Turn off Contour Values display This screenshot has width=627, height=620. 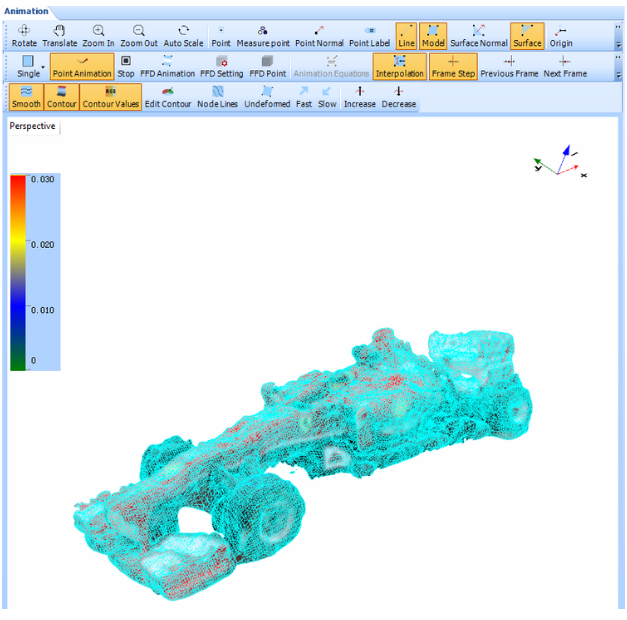coord(110,97)
